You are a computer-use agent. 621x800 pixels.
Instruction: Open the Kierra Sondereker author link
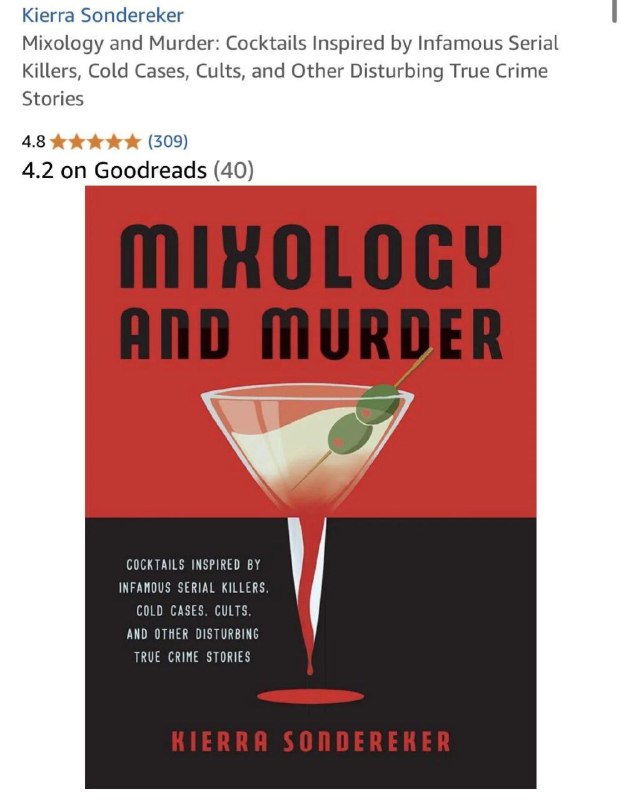coord(102,15)
